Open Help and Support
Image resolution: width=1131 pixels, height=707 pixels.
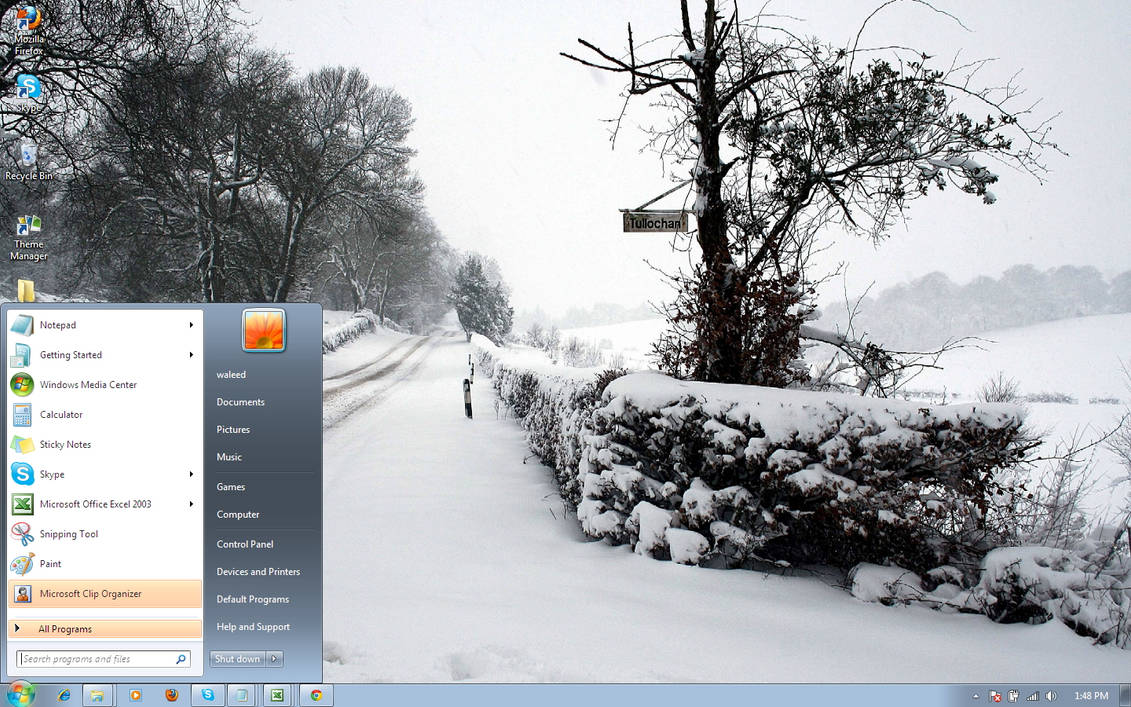pos(253,626)
